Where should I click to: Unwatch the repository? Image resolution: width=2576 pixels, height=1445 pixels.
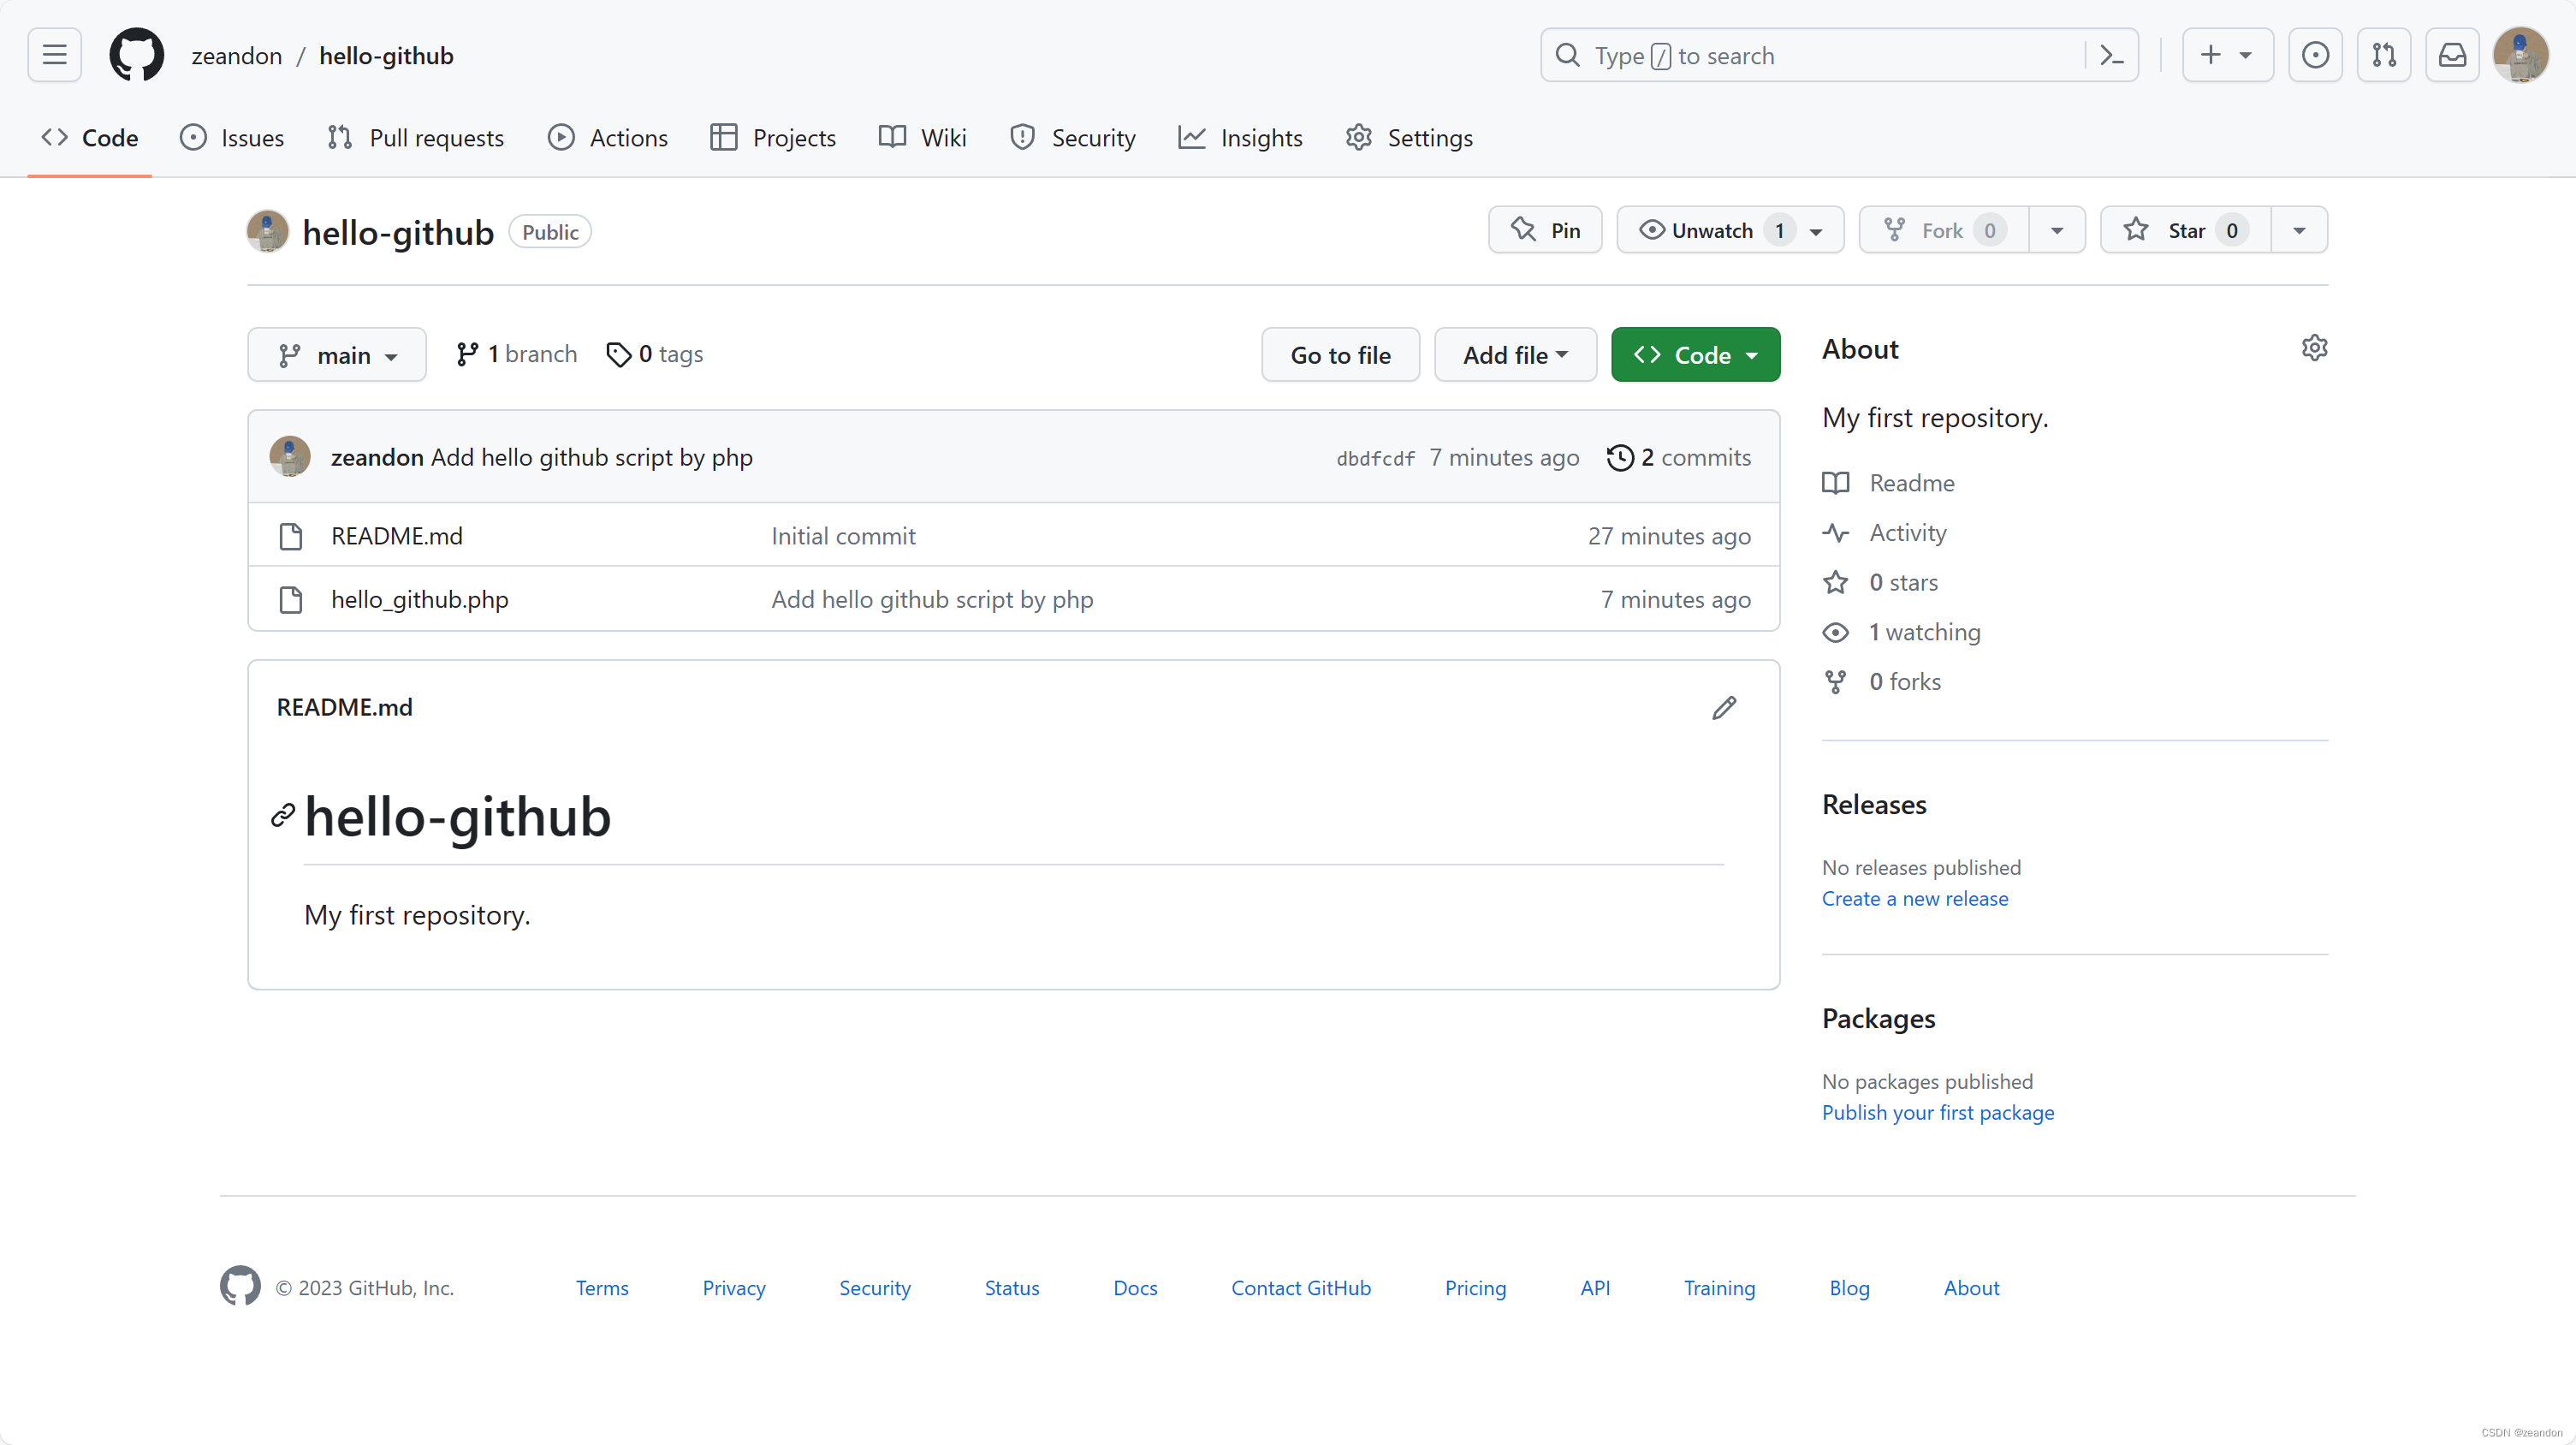1714,229
